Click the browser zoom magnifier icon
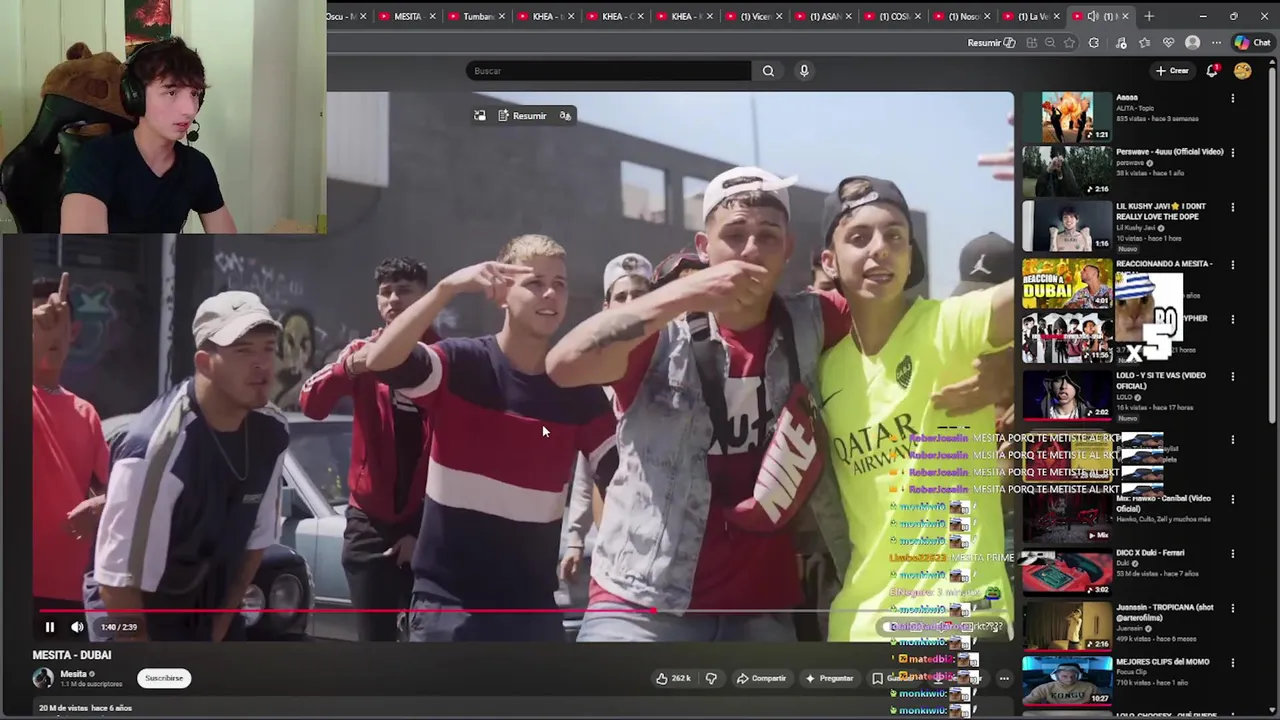Image resolution: width=1280 pixels, height=720 pixels. [x=1050, y=43]
